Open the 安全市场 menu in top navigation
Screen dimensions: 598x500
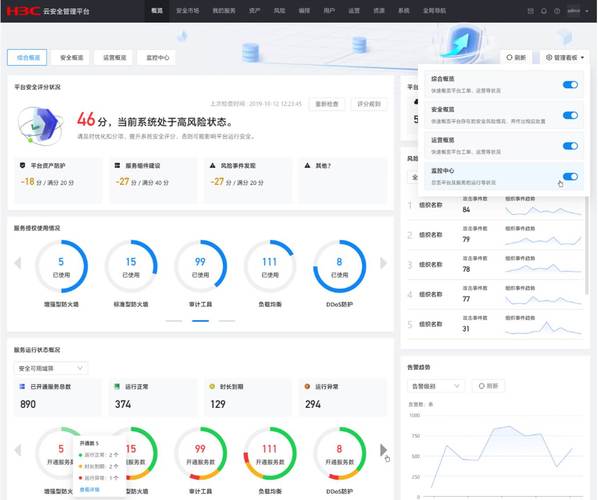click(x=187, y=11)
